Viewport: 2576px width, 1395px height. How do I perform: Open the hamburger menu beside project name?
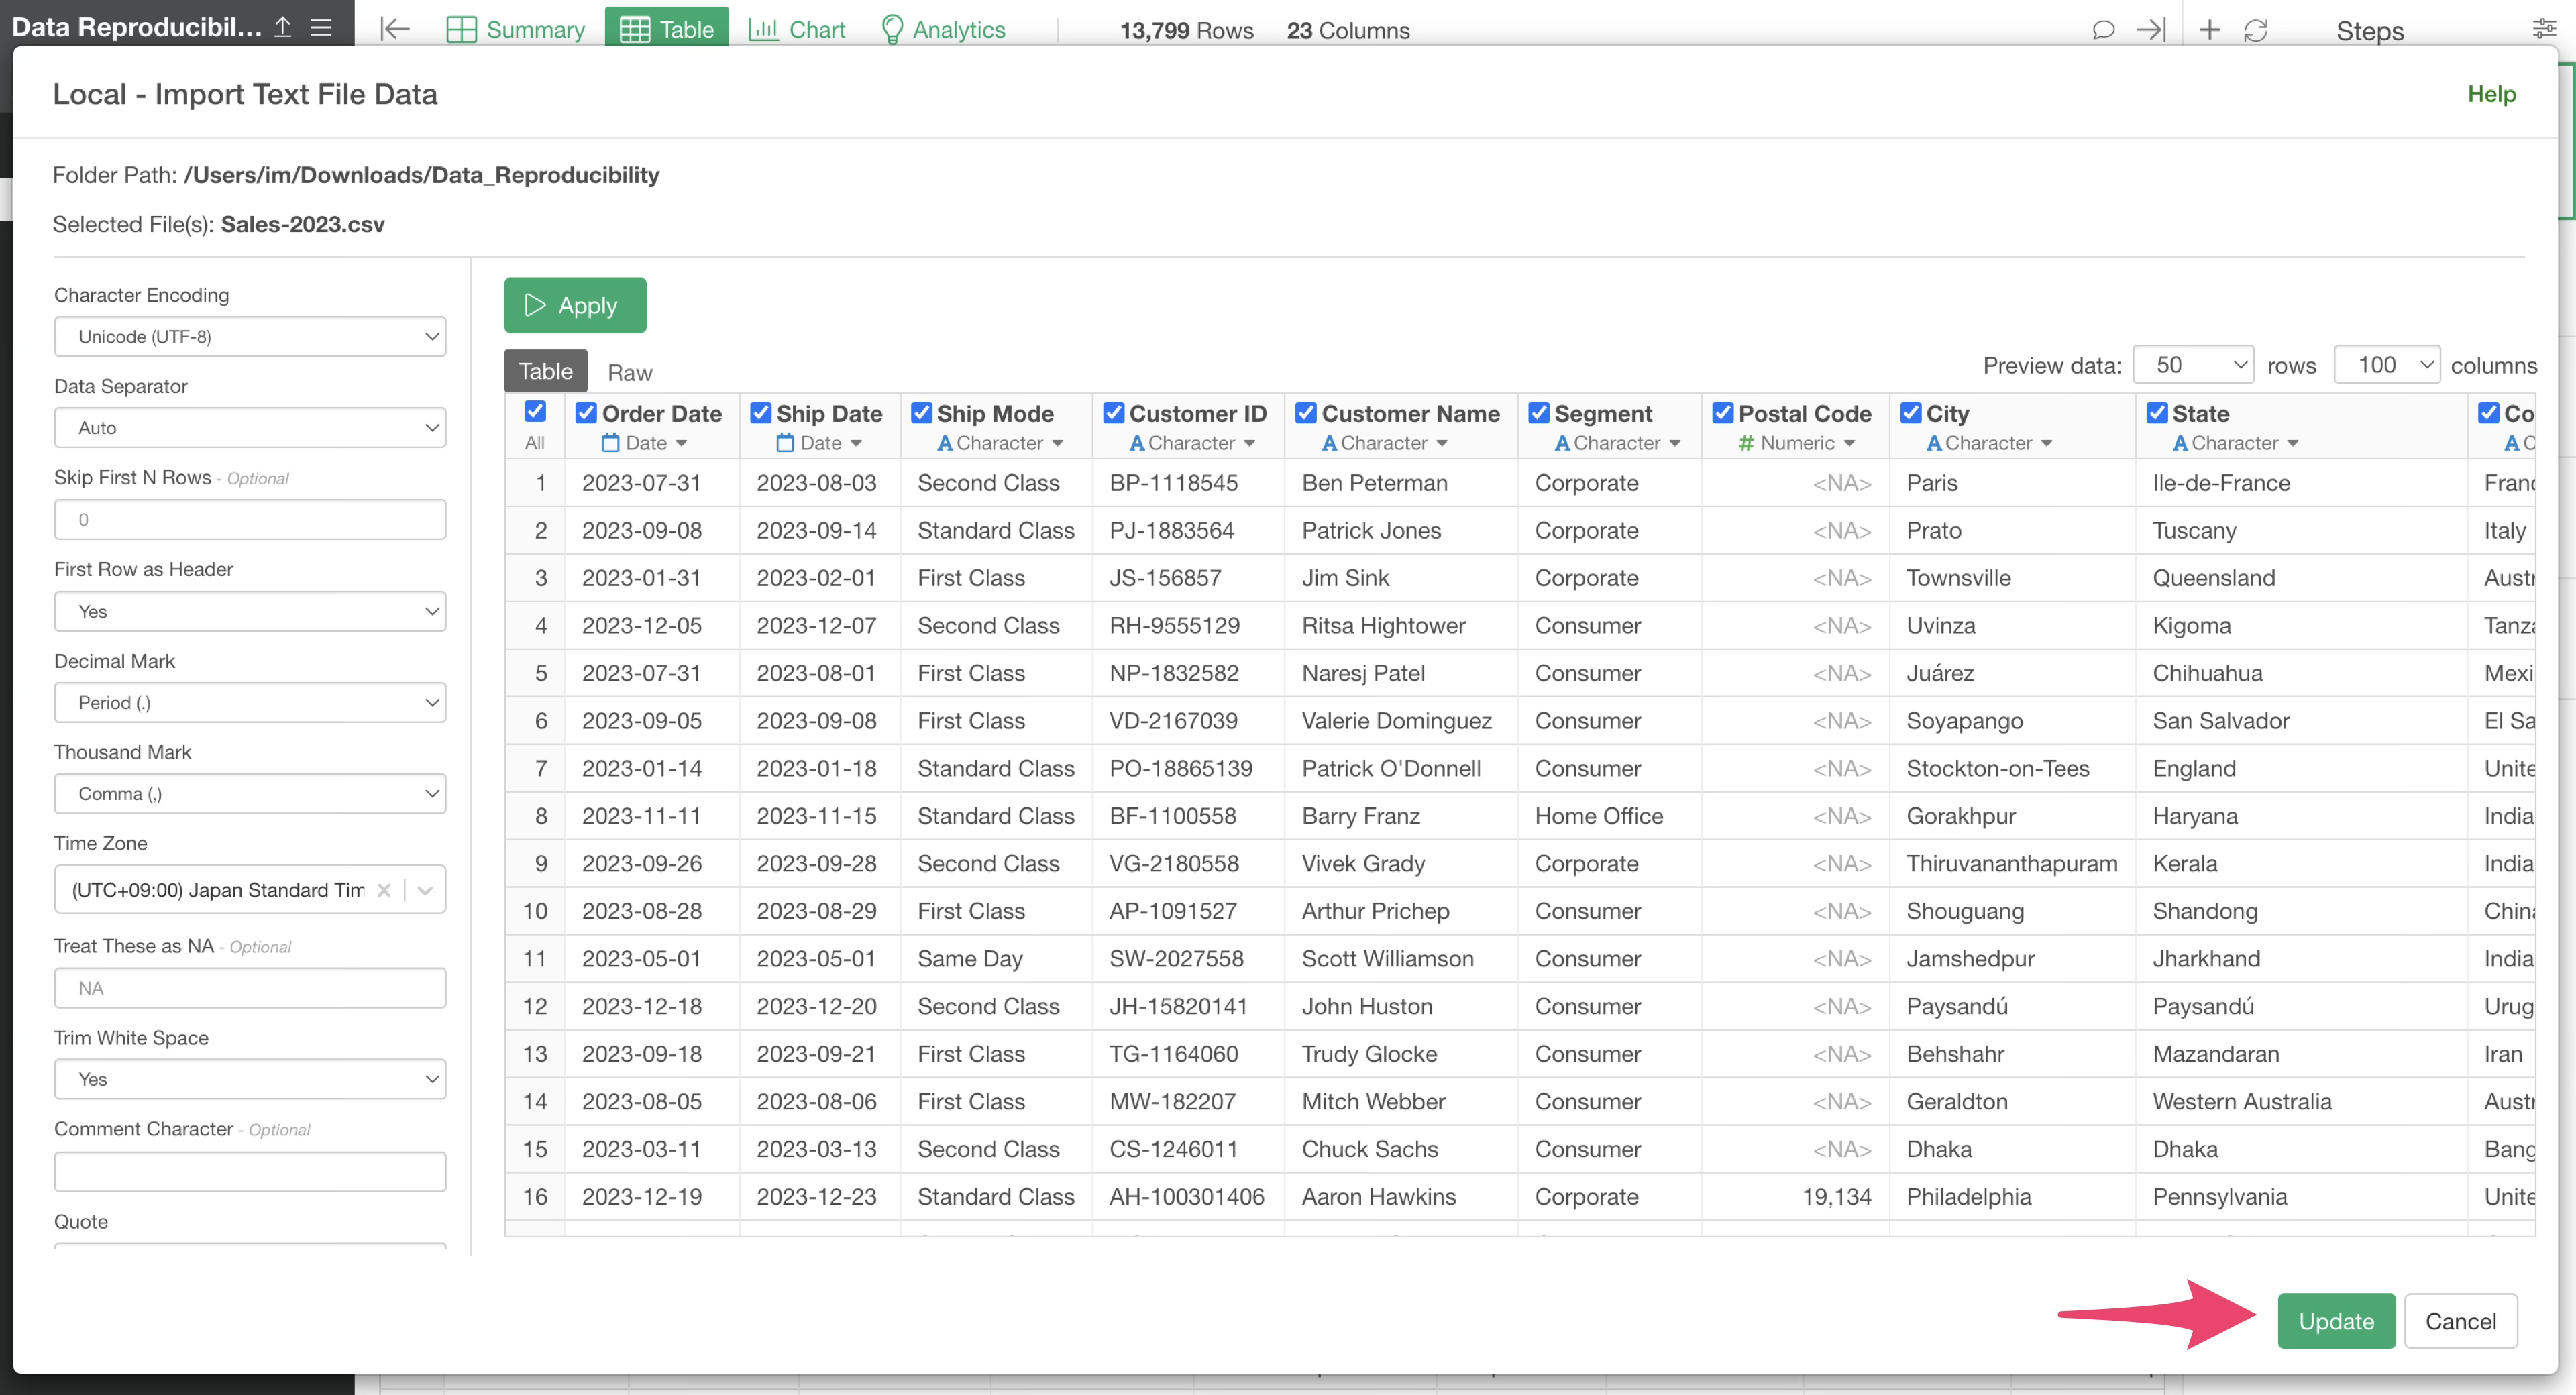point(321,27)
